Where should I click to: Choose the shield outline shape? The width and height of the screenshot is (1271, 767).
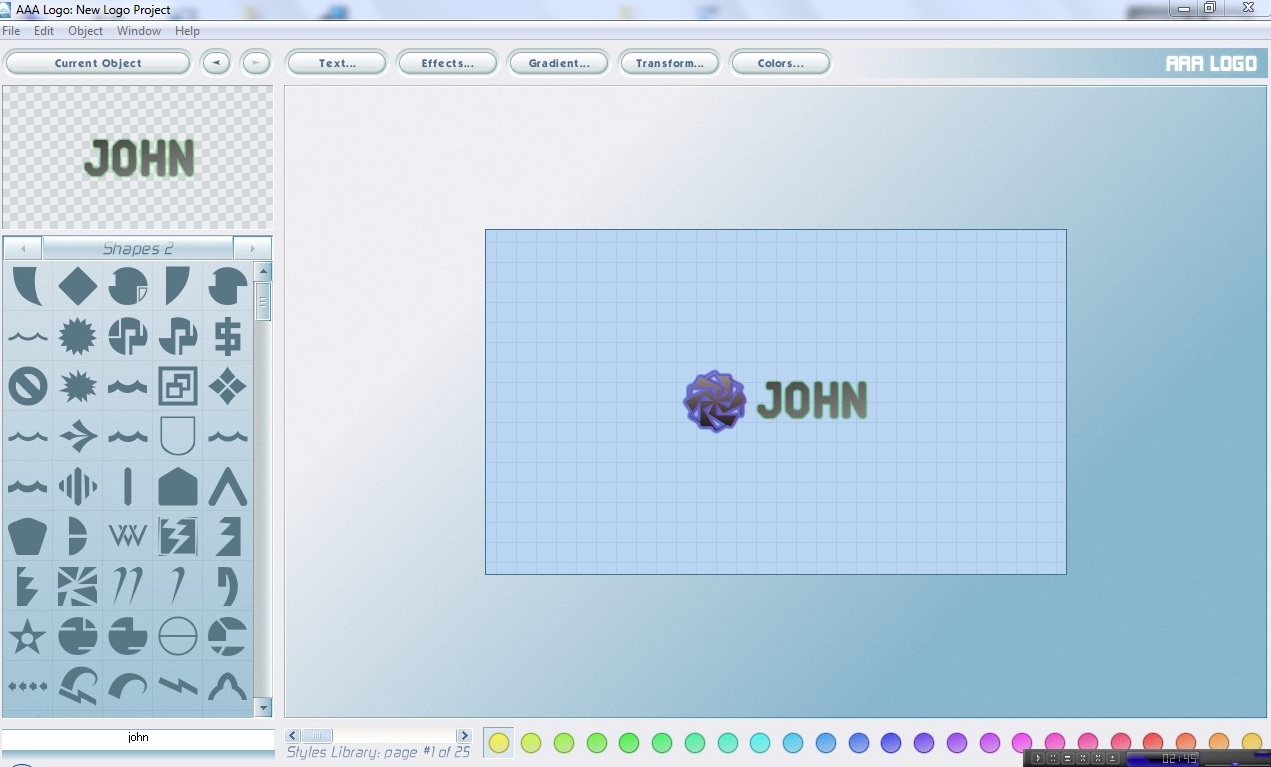pyautogui.click(x=178, y=436)
